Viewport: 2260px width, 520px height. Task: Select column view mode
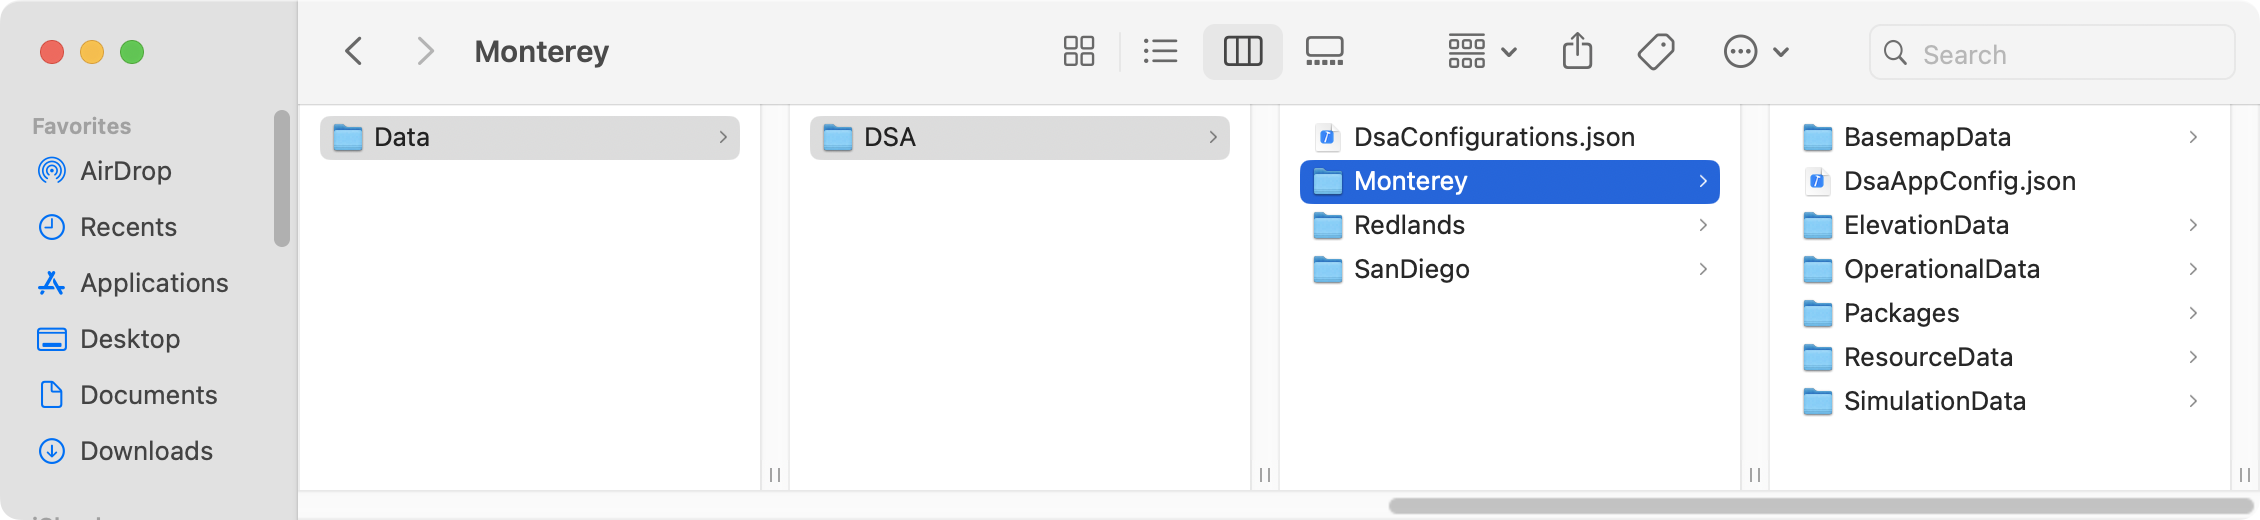(x=1243, y=51)
